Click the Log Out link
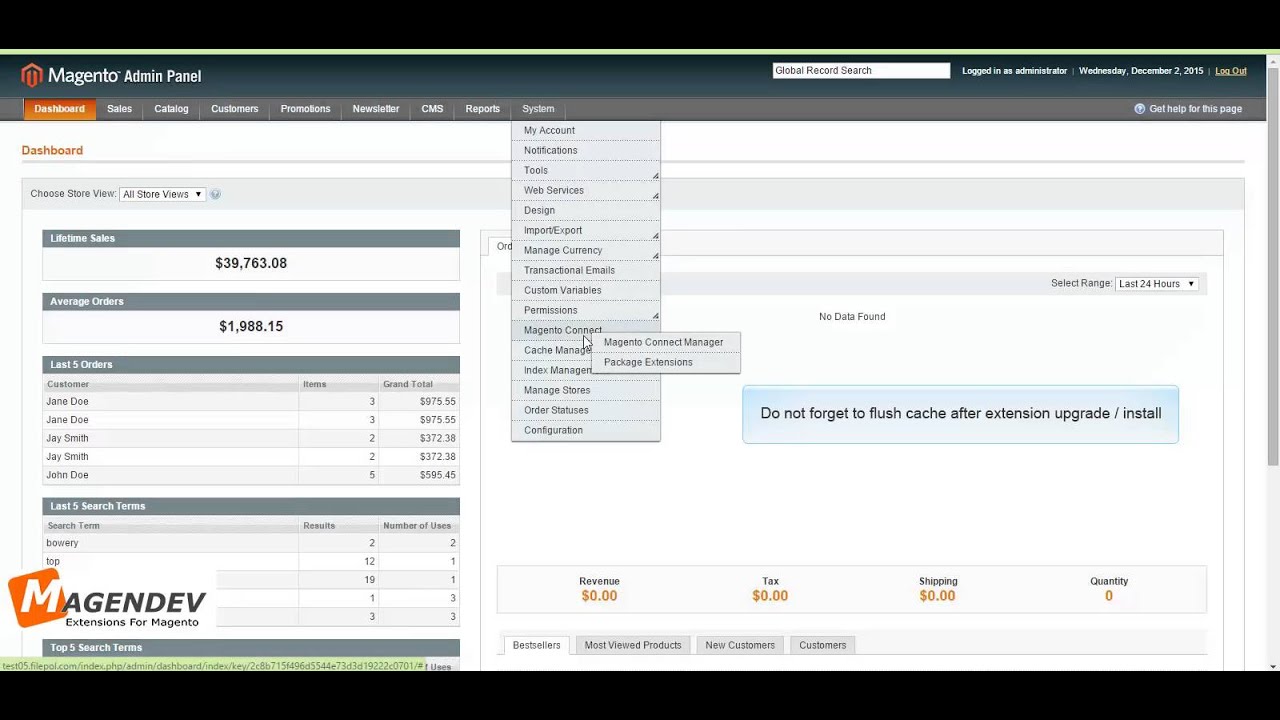Image resolution: width=1280 pixels, height=720 pixels. click(x=1231, y=71)
